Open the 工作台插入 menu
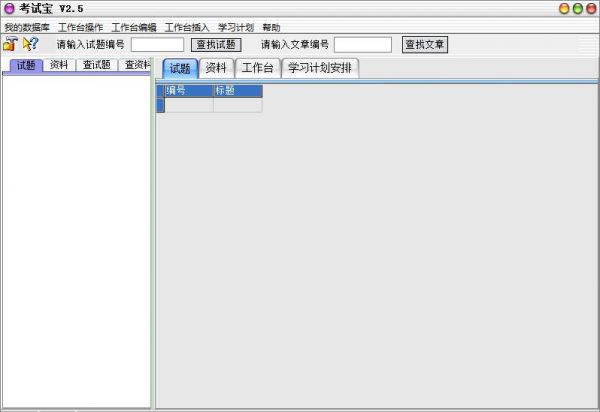 (x=187, y=28)
